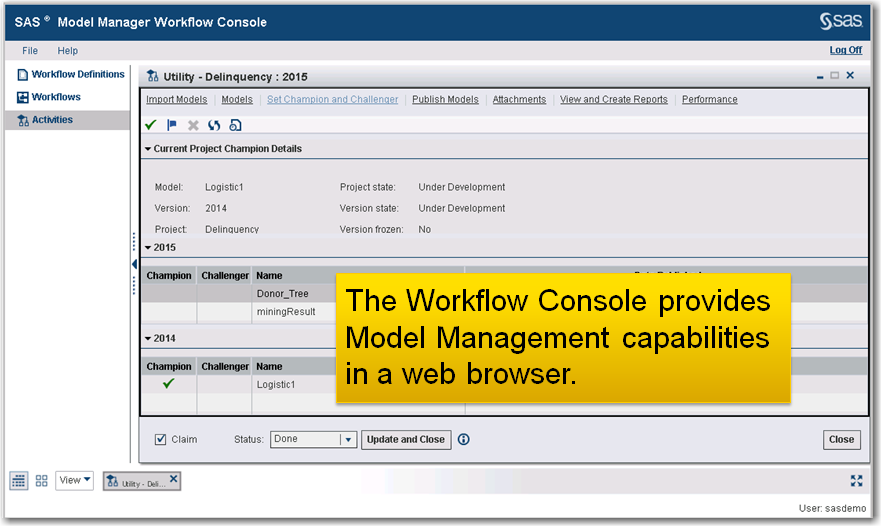Open the File menu
This screenshot has height=526, width=881.
tap(30, 51)
